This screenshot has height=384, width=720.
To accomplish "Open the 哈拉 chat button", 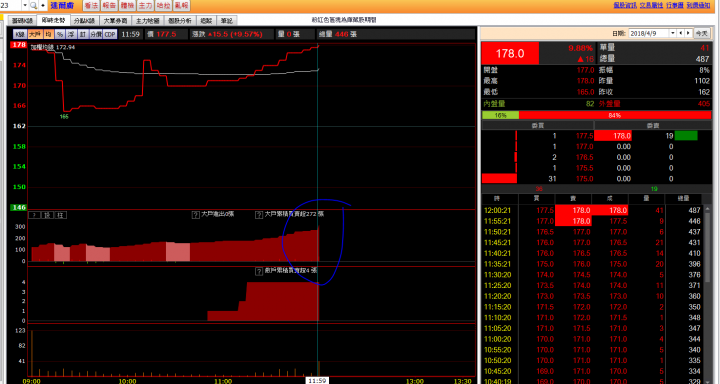I will [163, 6].
